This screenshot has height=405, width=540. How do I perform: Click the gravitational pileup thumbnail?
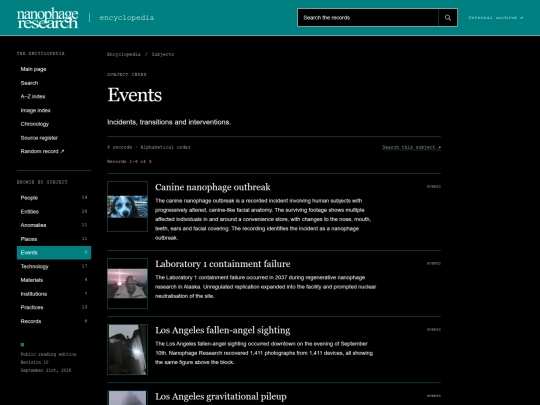click(x=127, y=398)
